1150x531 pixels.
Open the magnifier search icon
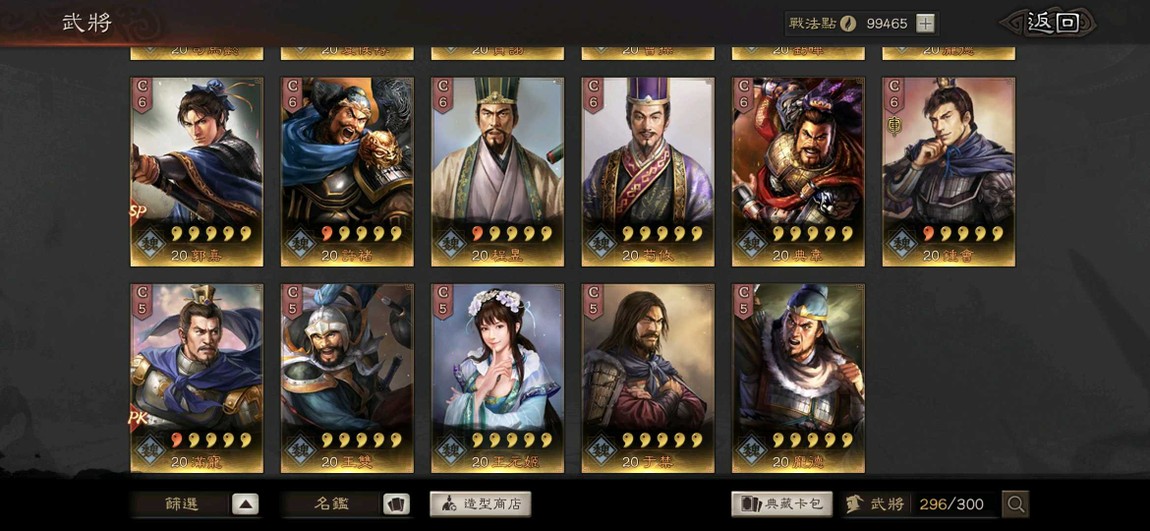(x=1015, y=504)
